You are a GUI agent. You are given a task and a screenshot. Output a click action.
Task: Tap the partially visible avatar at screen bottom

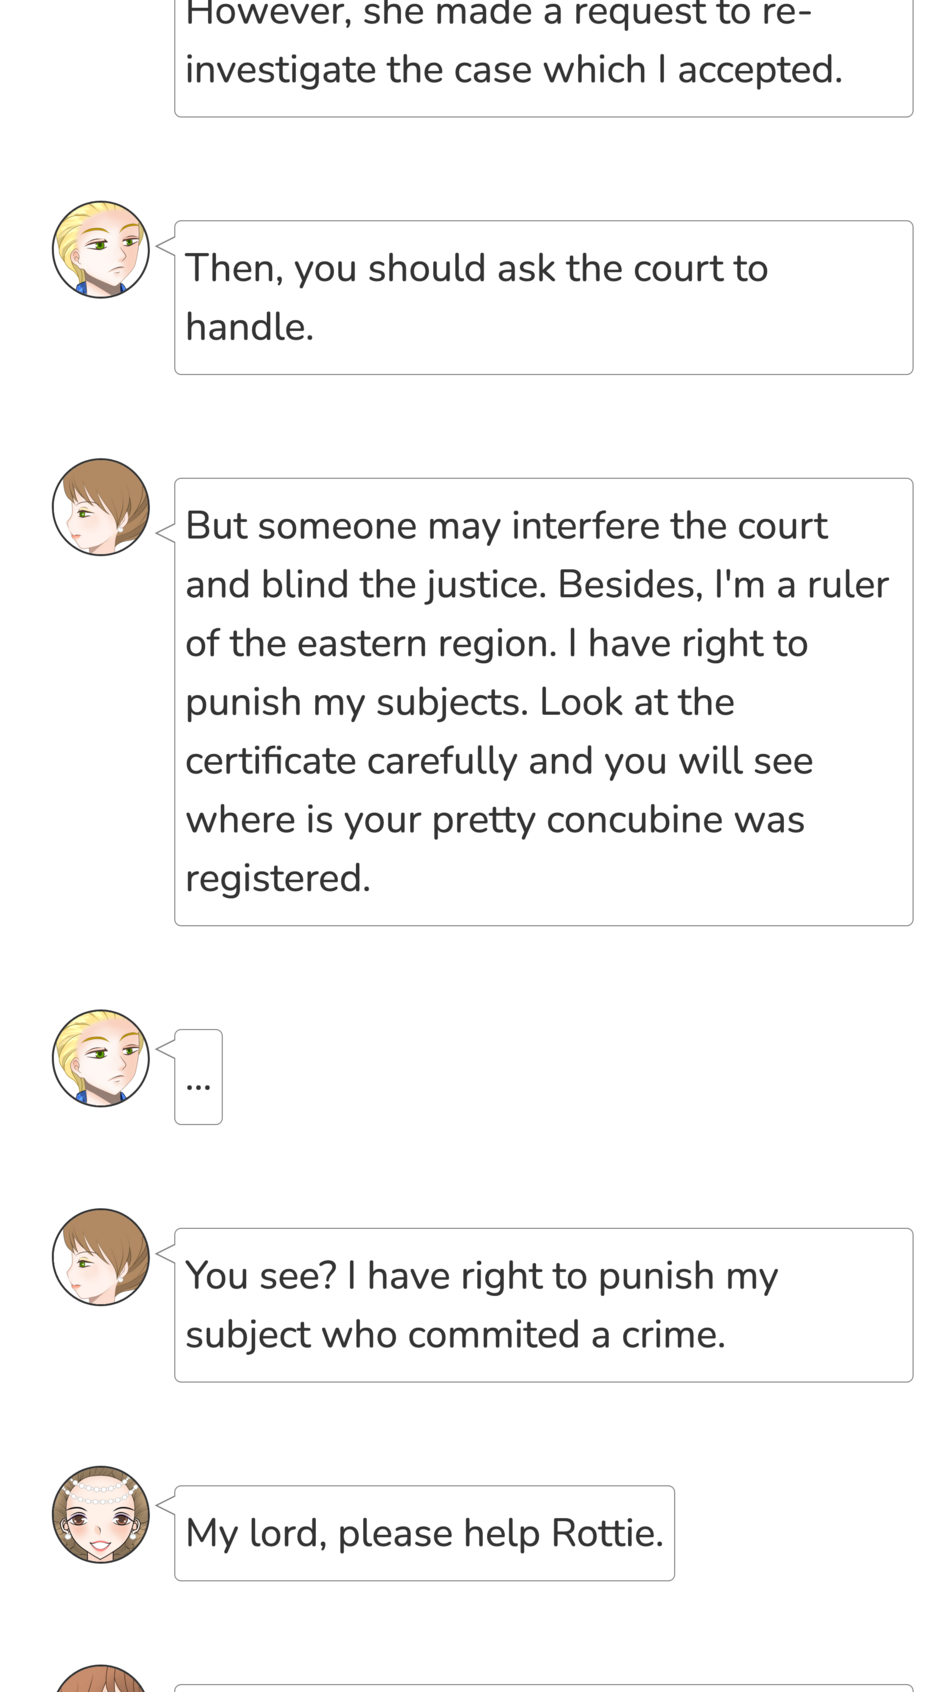101,1680
